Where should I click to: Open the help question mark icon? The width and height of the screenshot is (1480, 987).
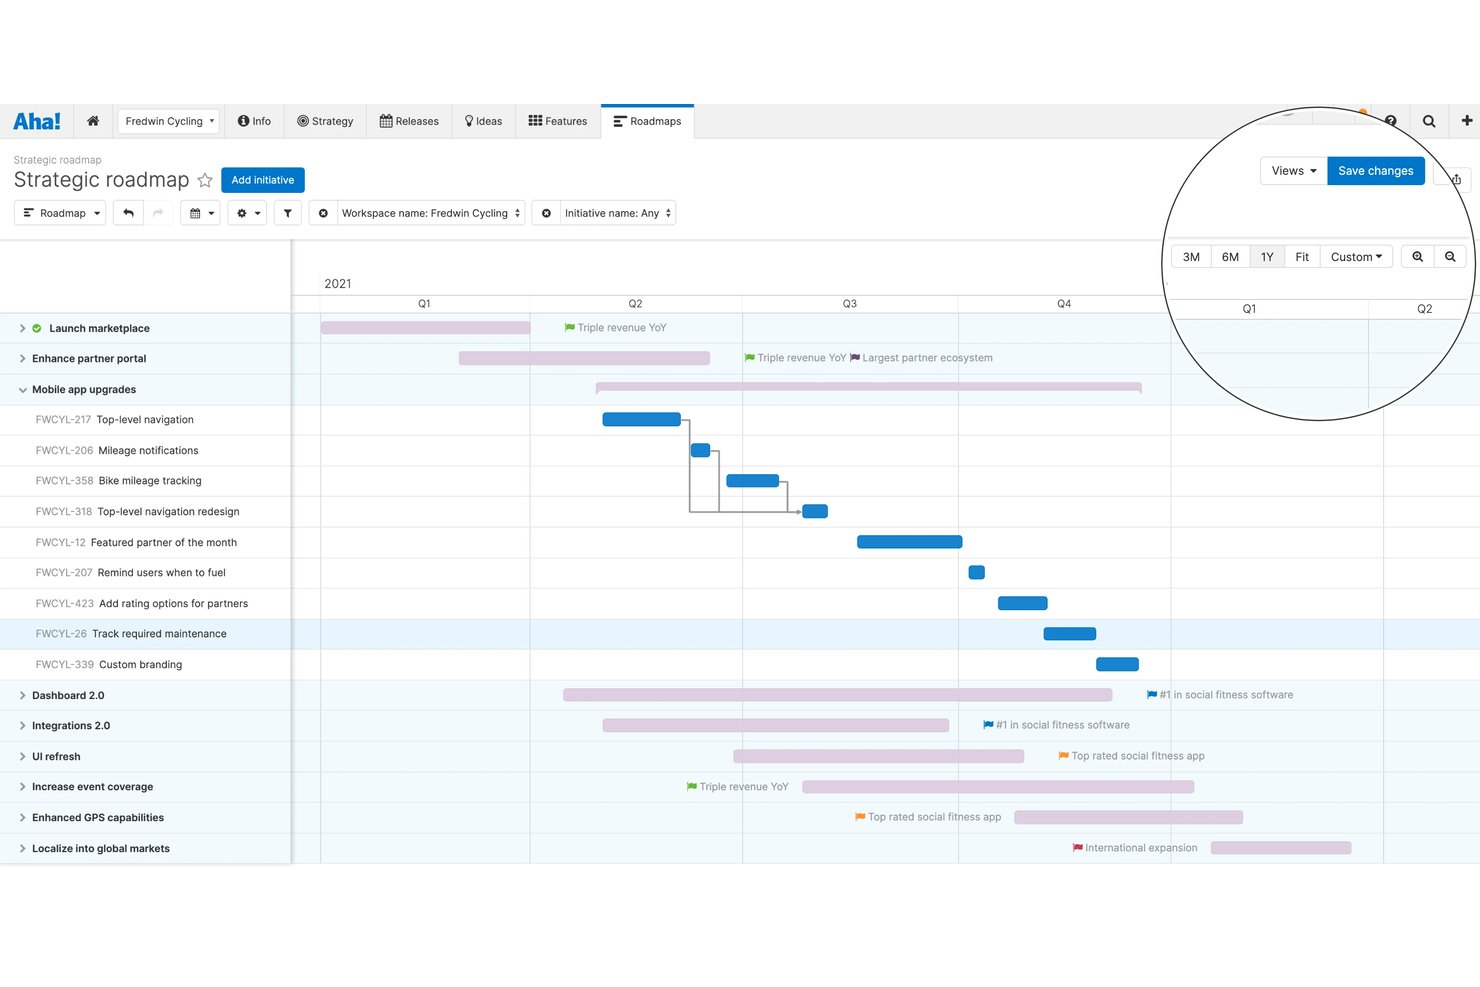[x=1390, y=121]
